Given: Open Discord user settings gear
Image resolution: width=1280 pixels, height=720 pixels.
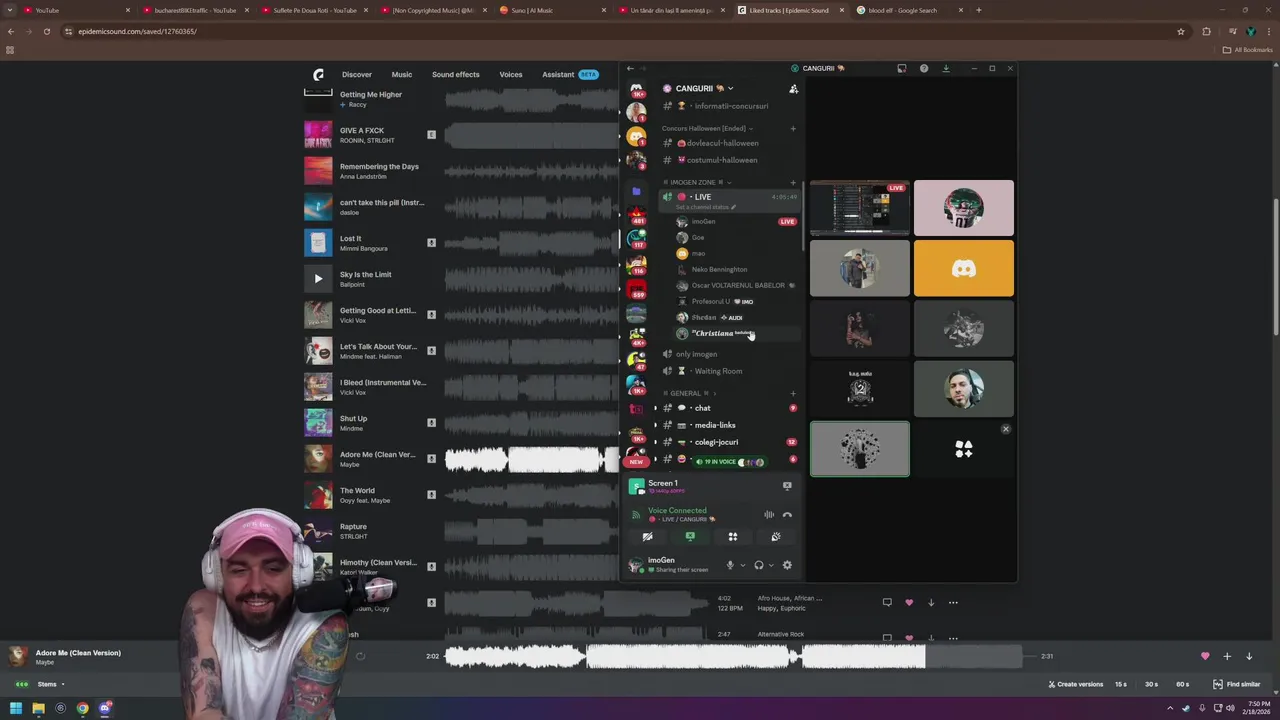Looking at the screenshot, I should pos(787,565).
